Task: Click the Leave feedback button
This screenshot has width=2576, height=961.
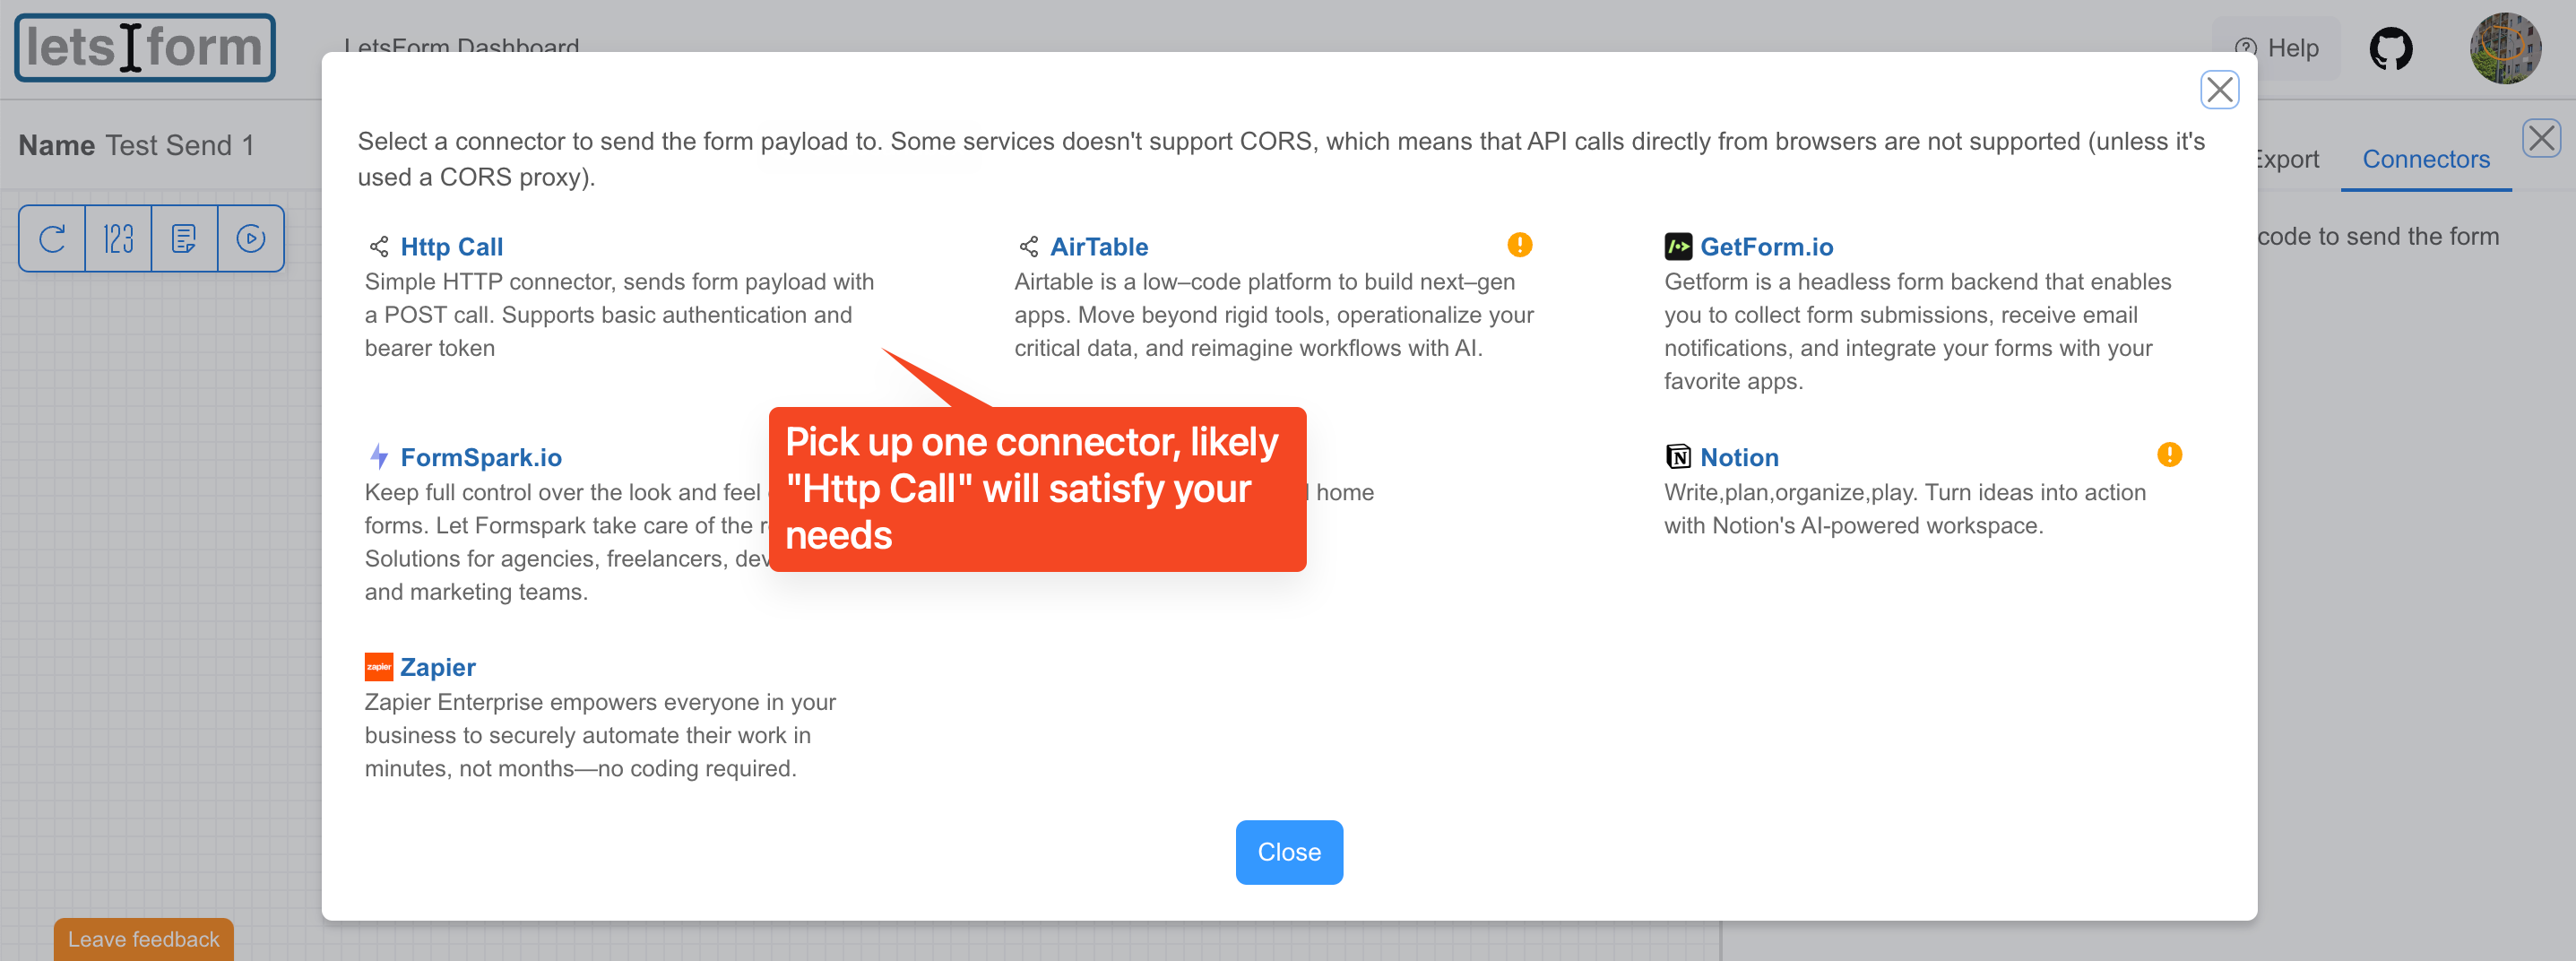Action: [143, 939]
